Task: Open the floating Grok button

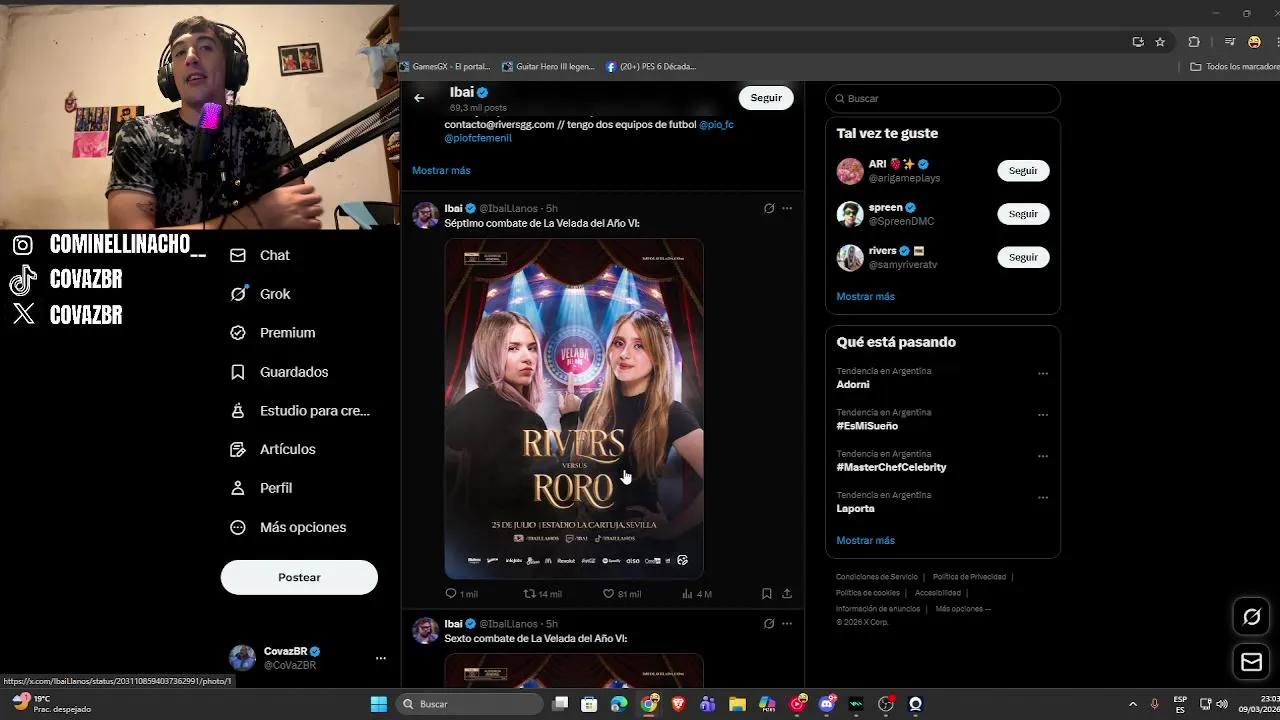Action: pos(1251,617)
